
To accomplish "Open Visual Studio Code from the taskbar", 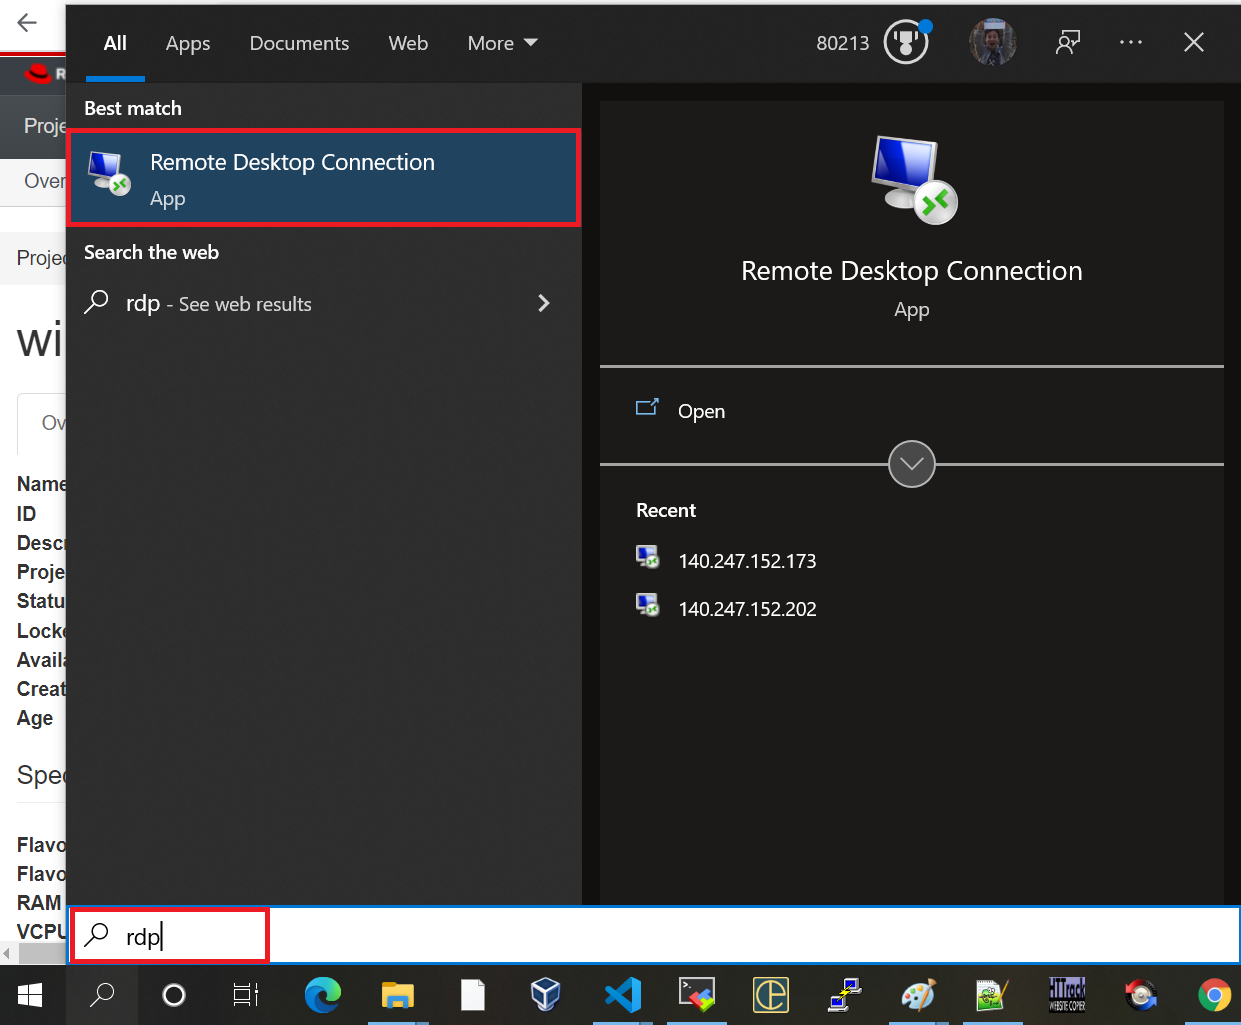I will (622, 995).
